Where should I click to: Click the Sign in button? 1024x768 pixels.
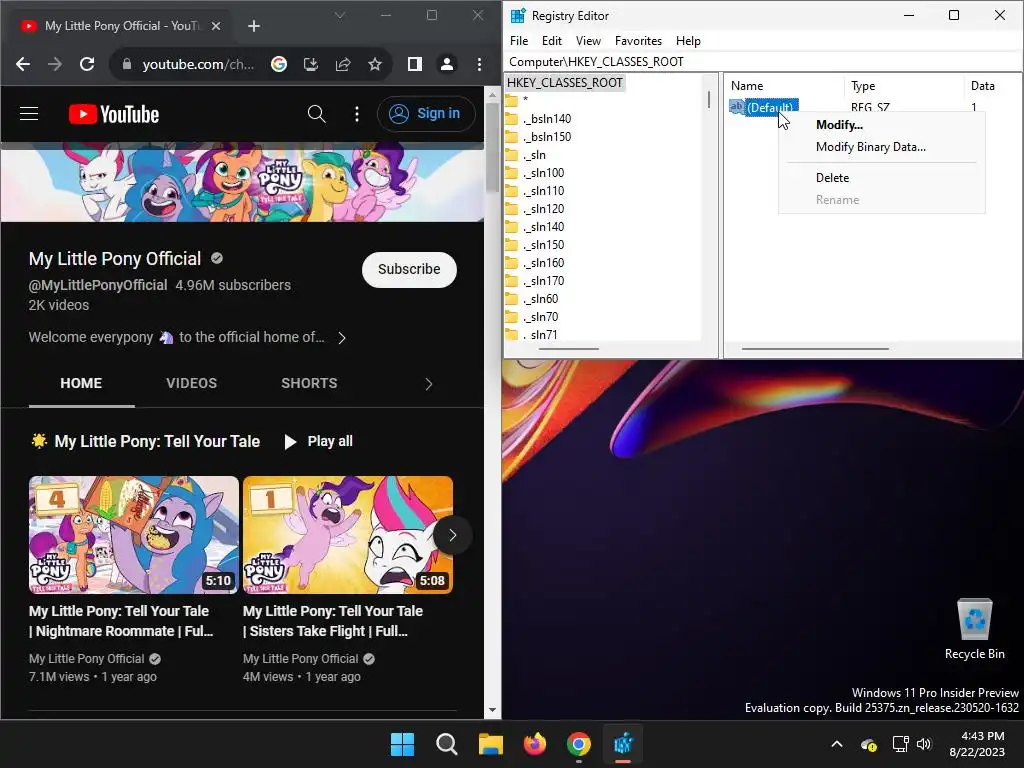[425, 114]
